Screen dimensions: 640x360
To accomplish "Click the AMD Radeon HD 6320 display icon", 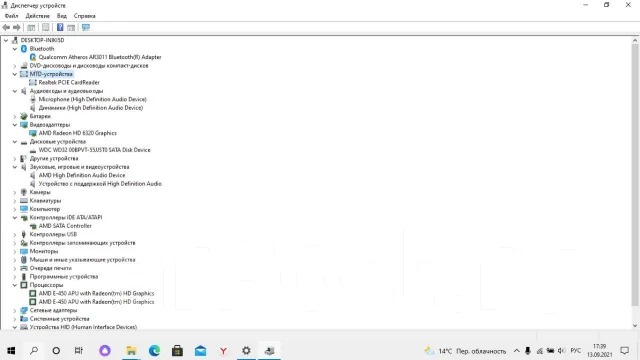I will (33, 133).
